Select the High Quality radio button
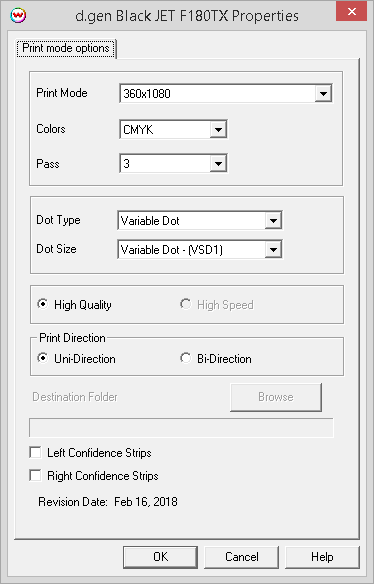 pyautogui.click(x=43, y=304)
